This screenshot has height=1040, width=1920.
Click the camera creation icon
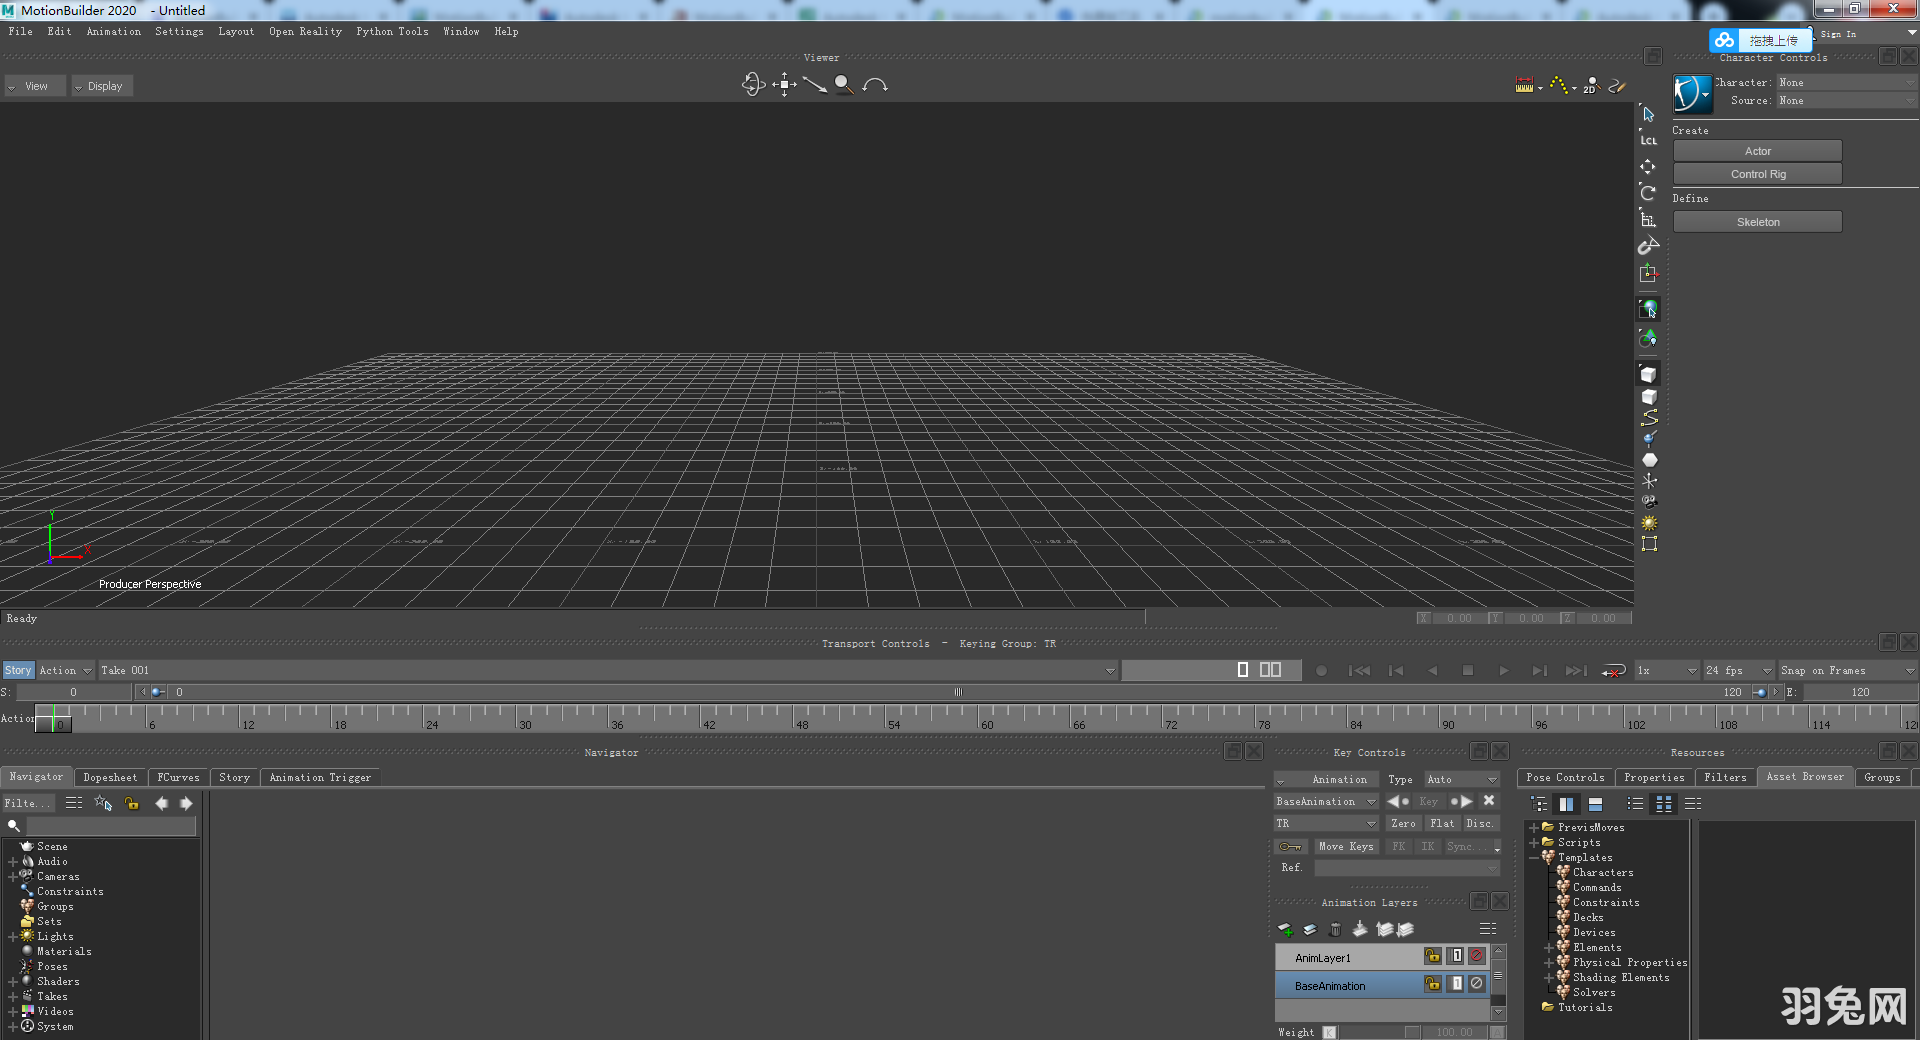(1648, 502)
